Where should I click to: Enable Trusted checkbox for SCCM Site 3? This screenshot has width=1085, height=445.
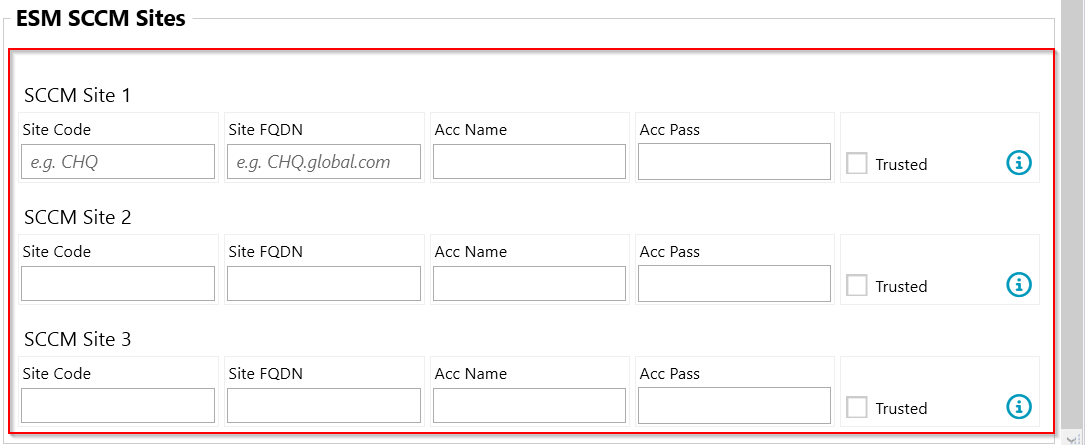click(857, 408)
